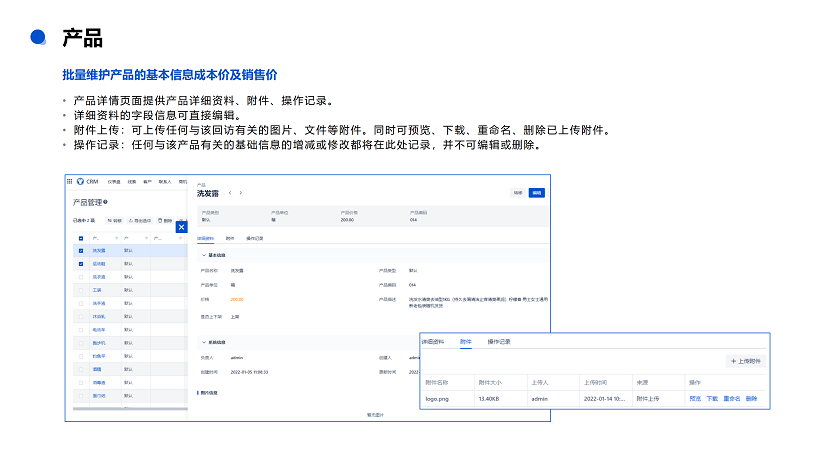This screenshot has height=461, width=820.
Task: Click grey 转移 button beside 编辑
Action: point(518,193)
